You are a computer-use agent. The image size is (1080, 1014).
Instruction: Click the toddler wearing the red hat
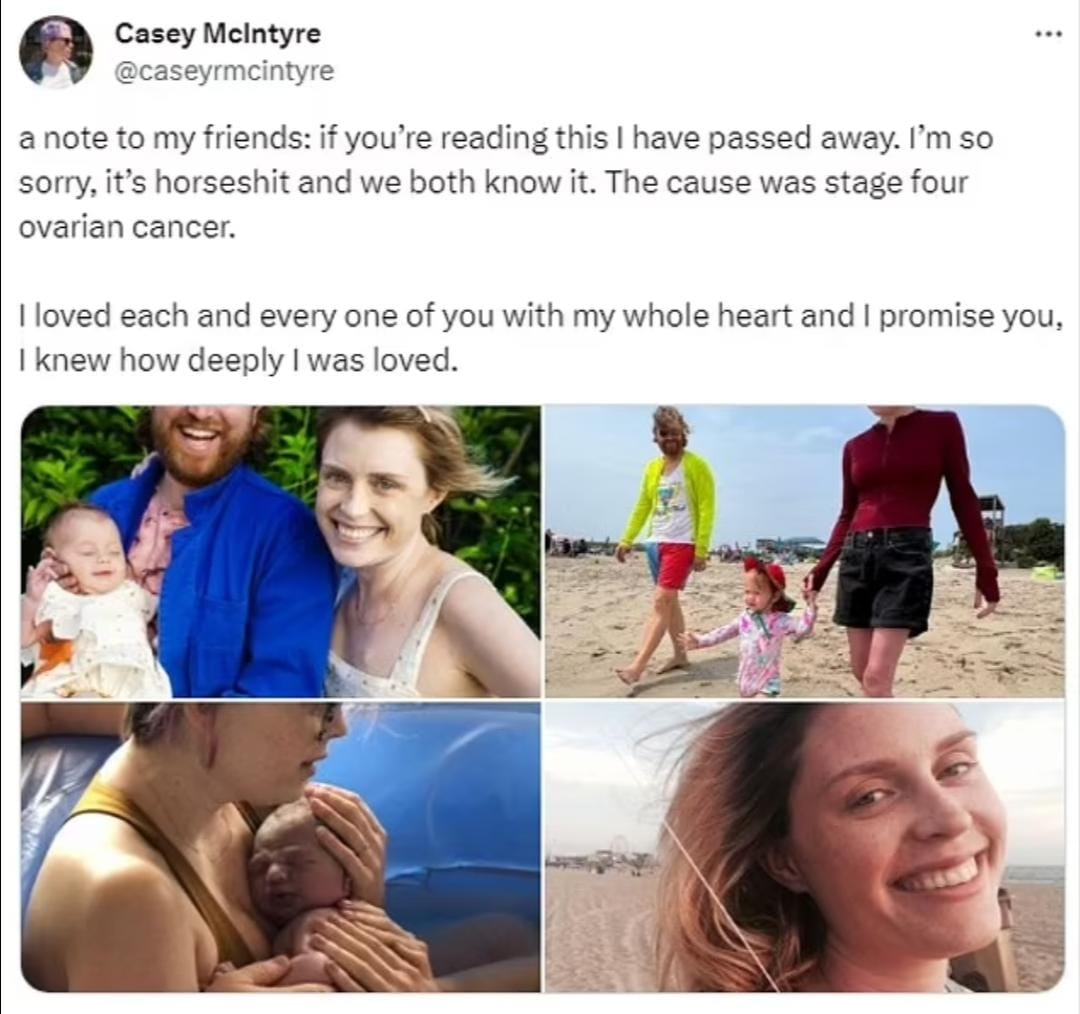coord(762,625)
